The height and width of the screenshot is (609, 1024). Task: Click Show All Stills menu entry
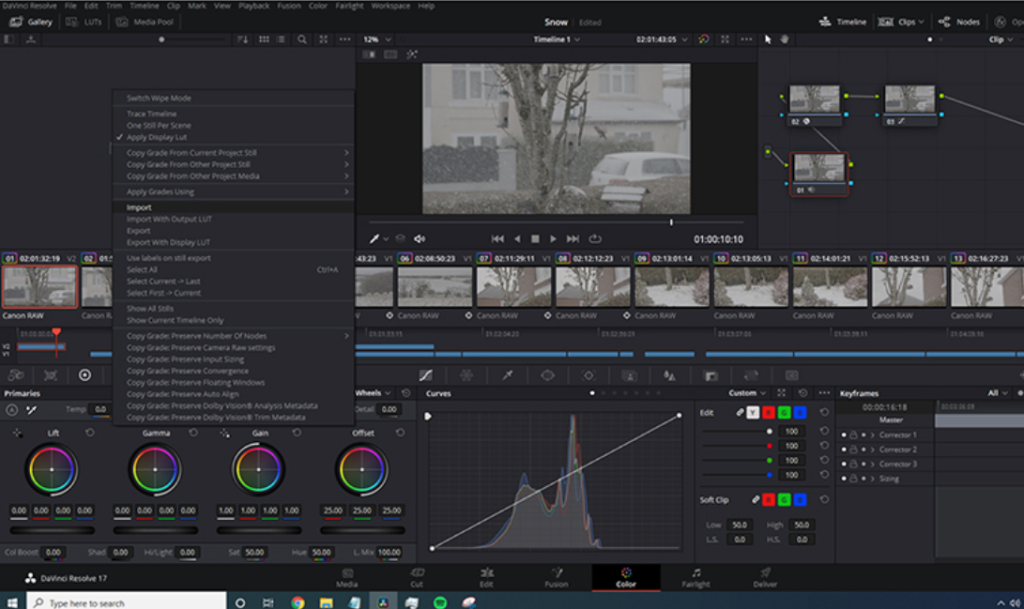click(x=150, y=309)
